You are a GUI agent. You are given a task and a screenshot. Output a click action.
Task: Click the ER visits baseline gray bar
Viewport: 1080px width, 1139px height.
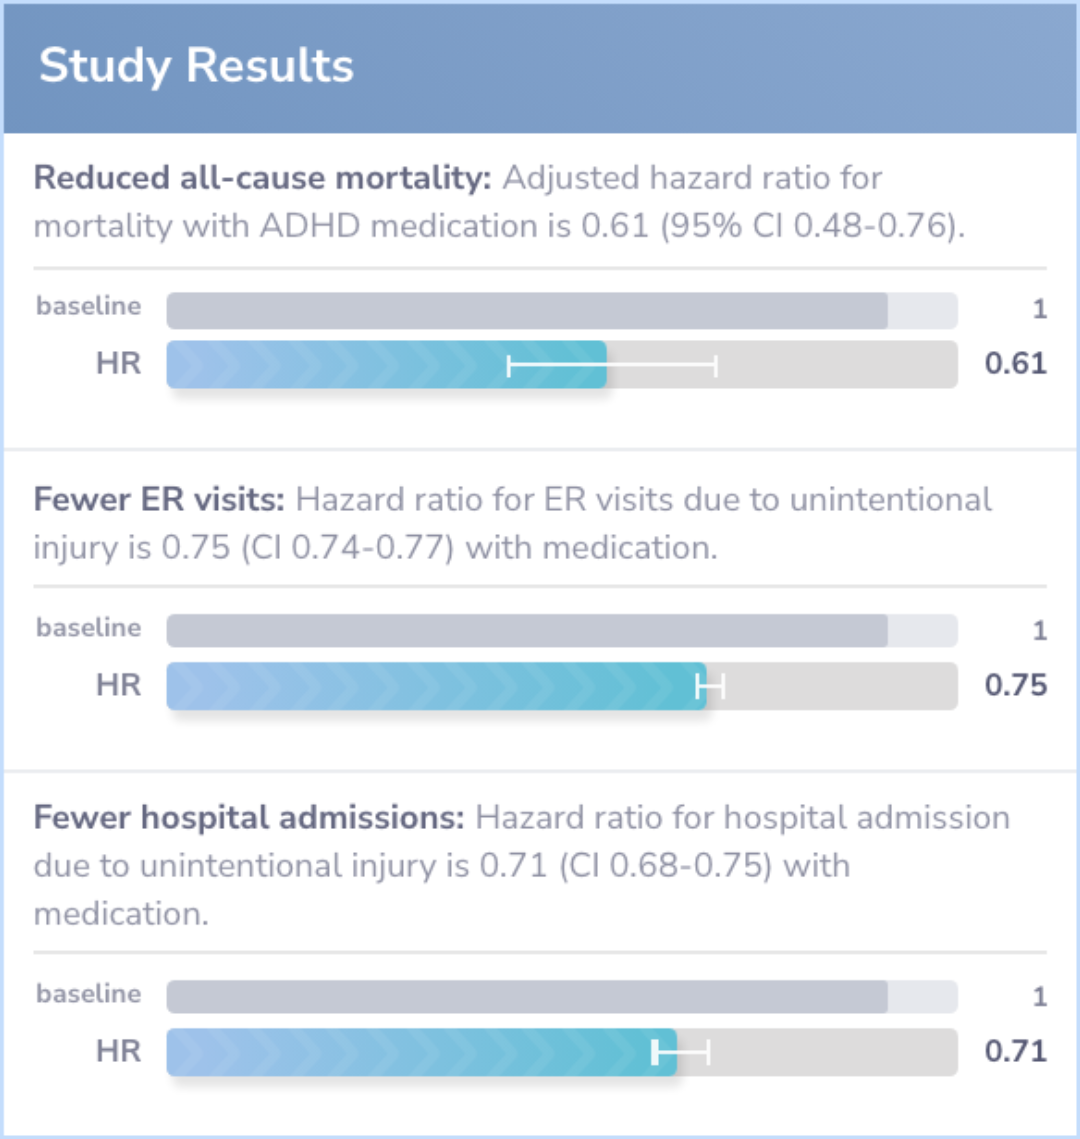point(527,631)
